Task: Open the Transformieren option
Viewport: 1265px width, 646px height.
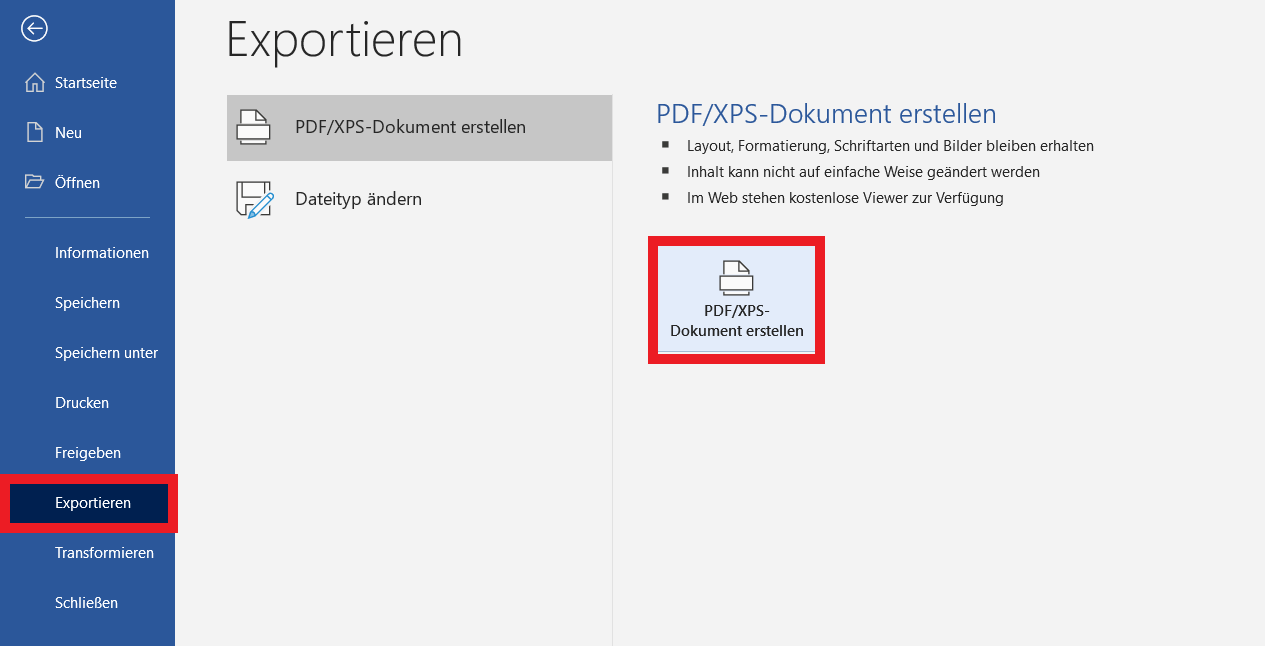Action: pos(104,553)
